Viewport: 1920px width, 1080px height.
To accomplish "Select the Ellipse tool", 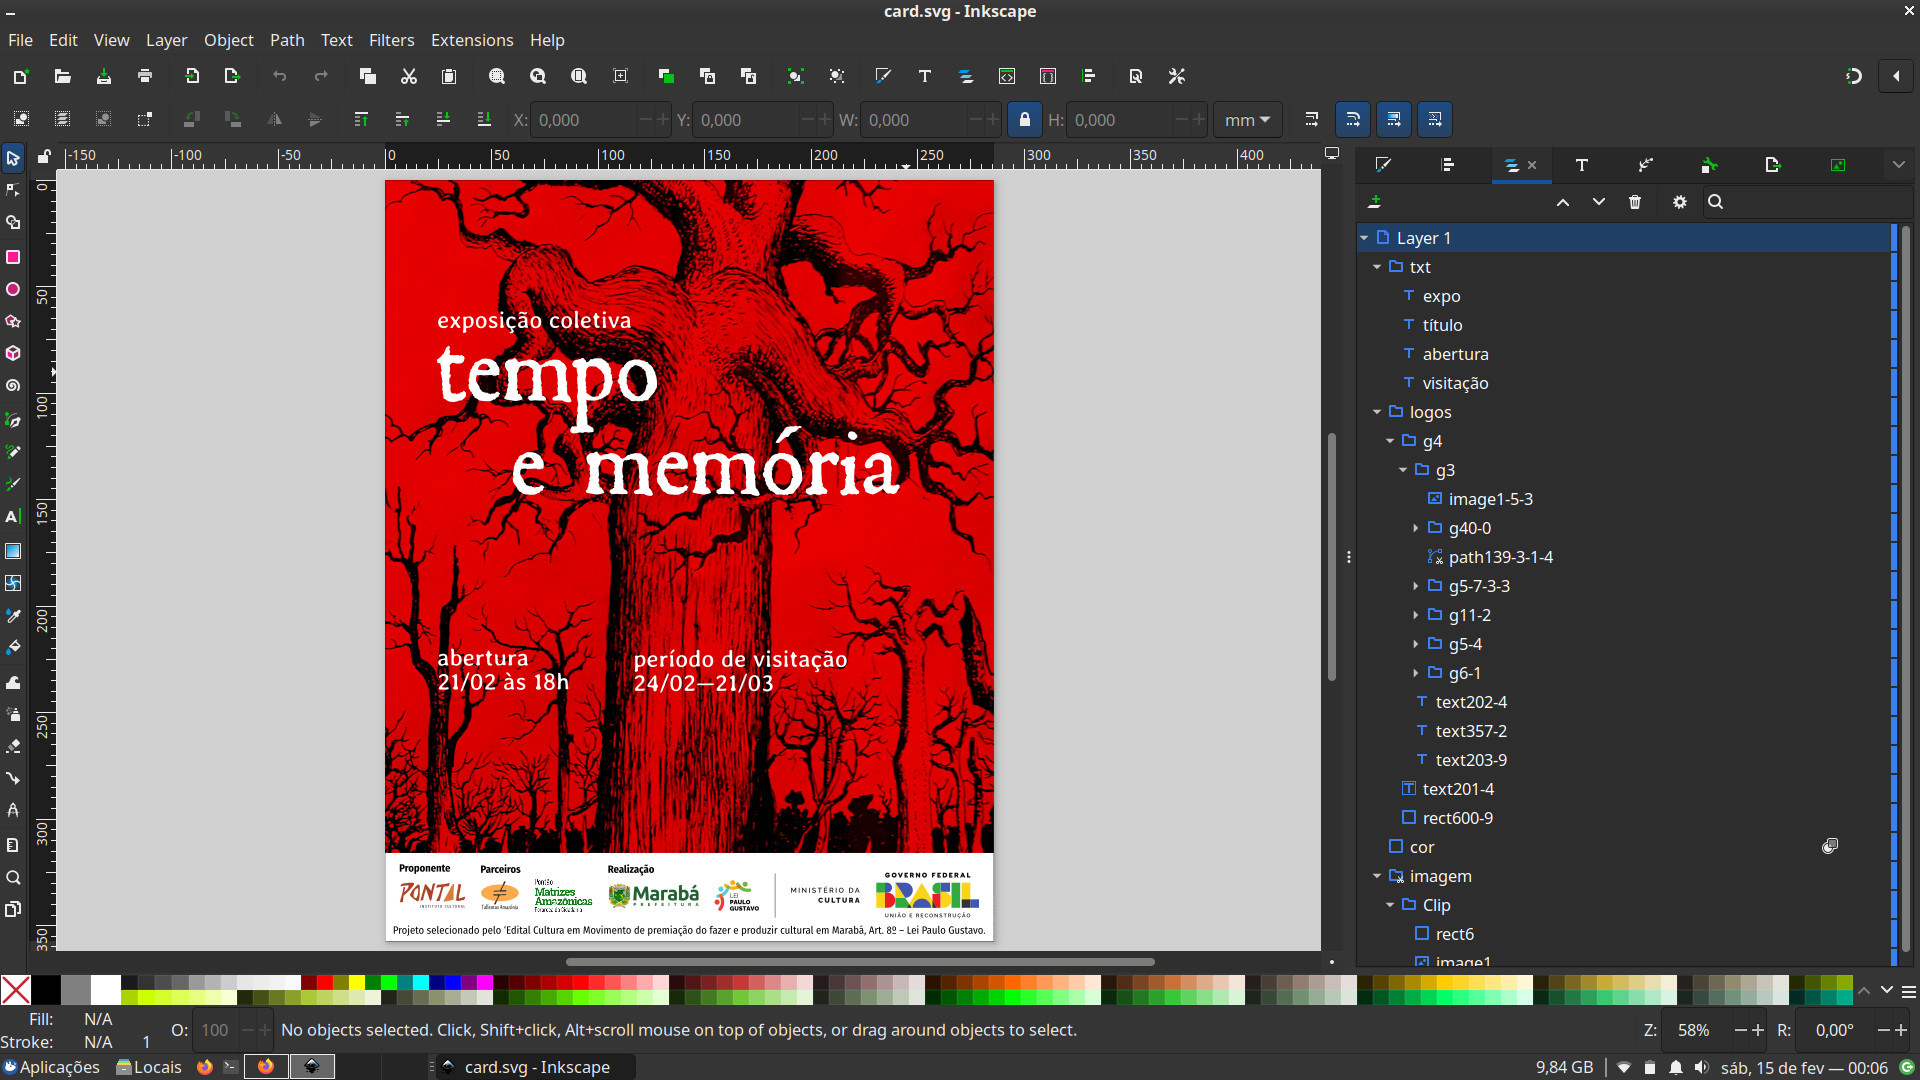I will (13, 289).
